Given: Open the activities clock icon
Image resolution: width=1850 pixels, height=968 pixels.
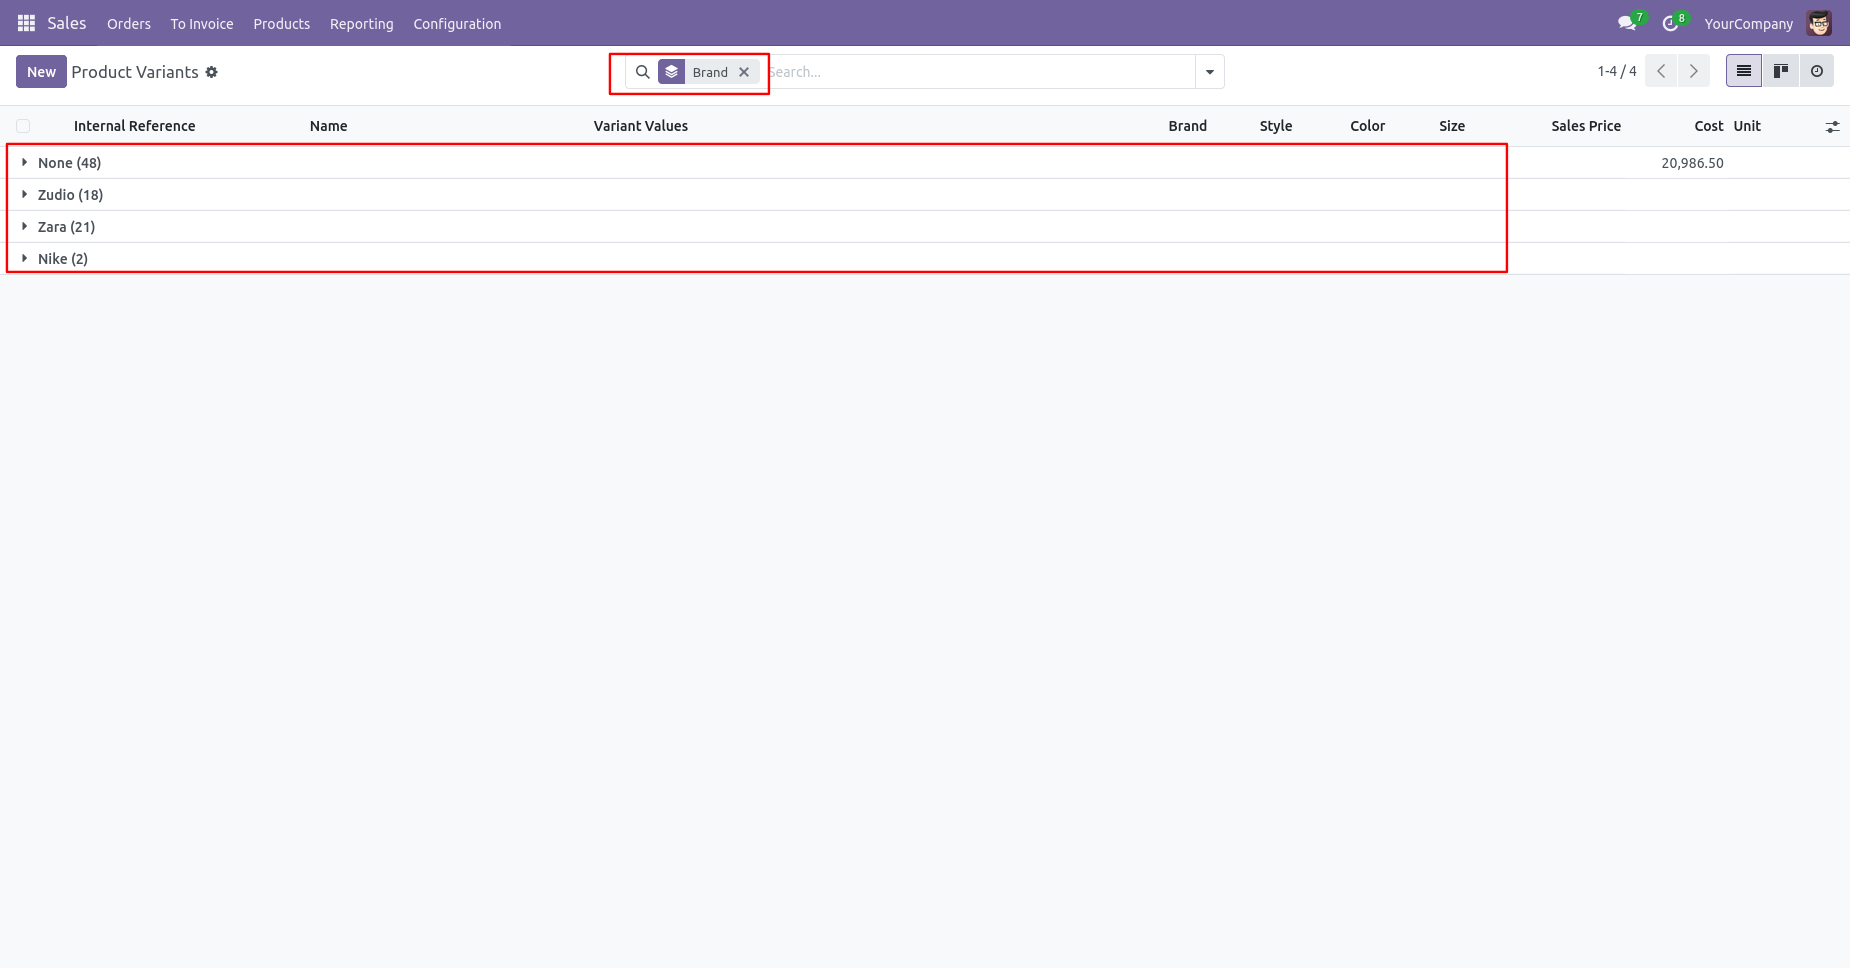Looking at the screenshot, I should (1670, 23).
